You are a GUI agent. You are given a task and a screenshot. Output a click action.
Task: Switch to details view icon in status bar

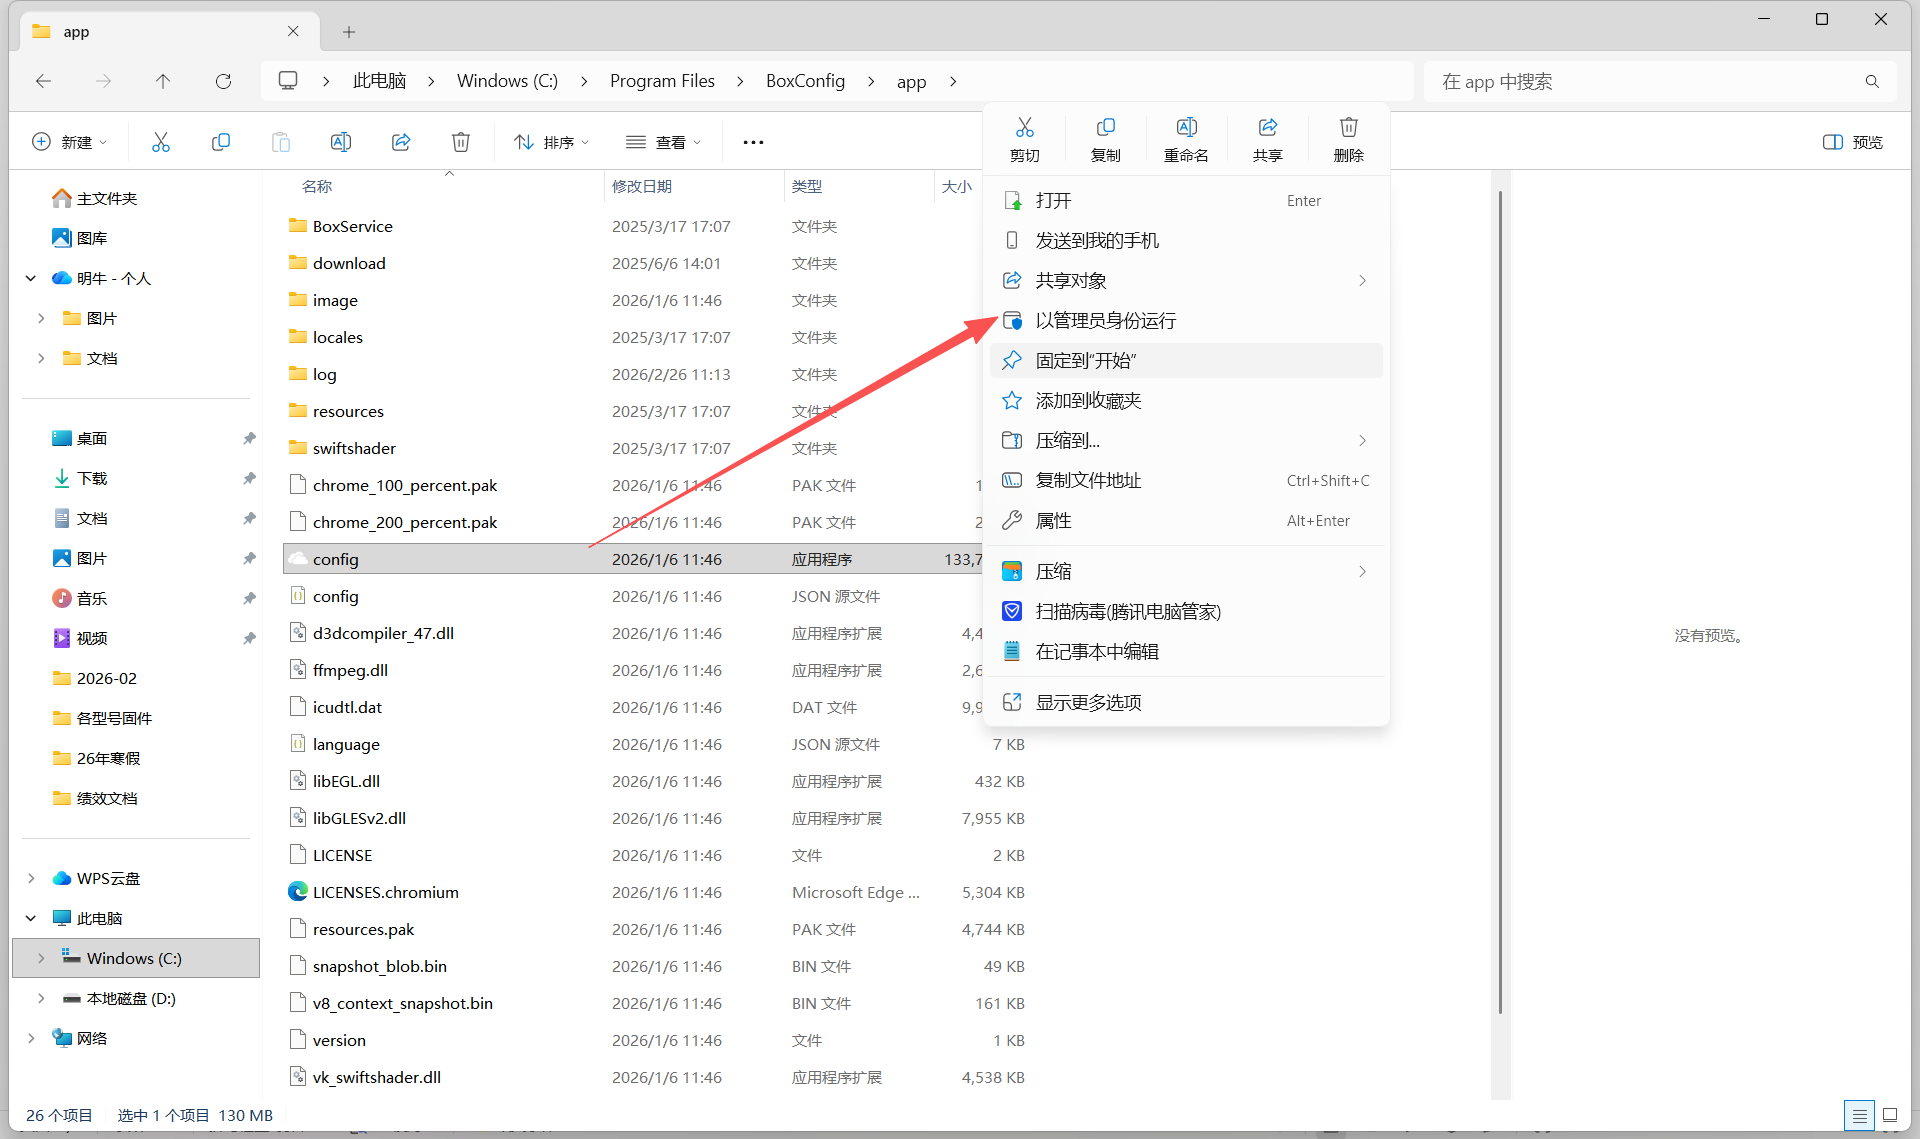click(1859, 1115)
